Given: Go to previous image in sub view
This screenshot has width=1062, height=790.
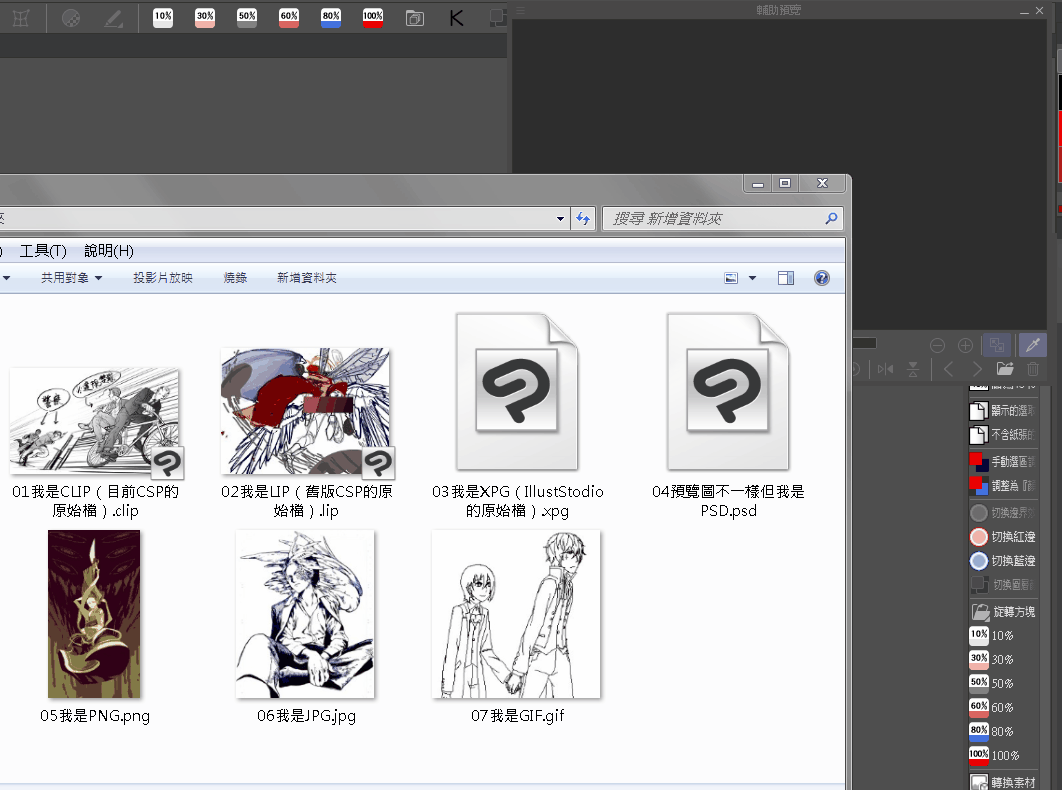Looking at the screenshot, I should [x=948, y=369].
